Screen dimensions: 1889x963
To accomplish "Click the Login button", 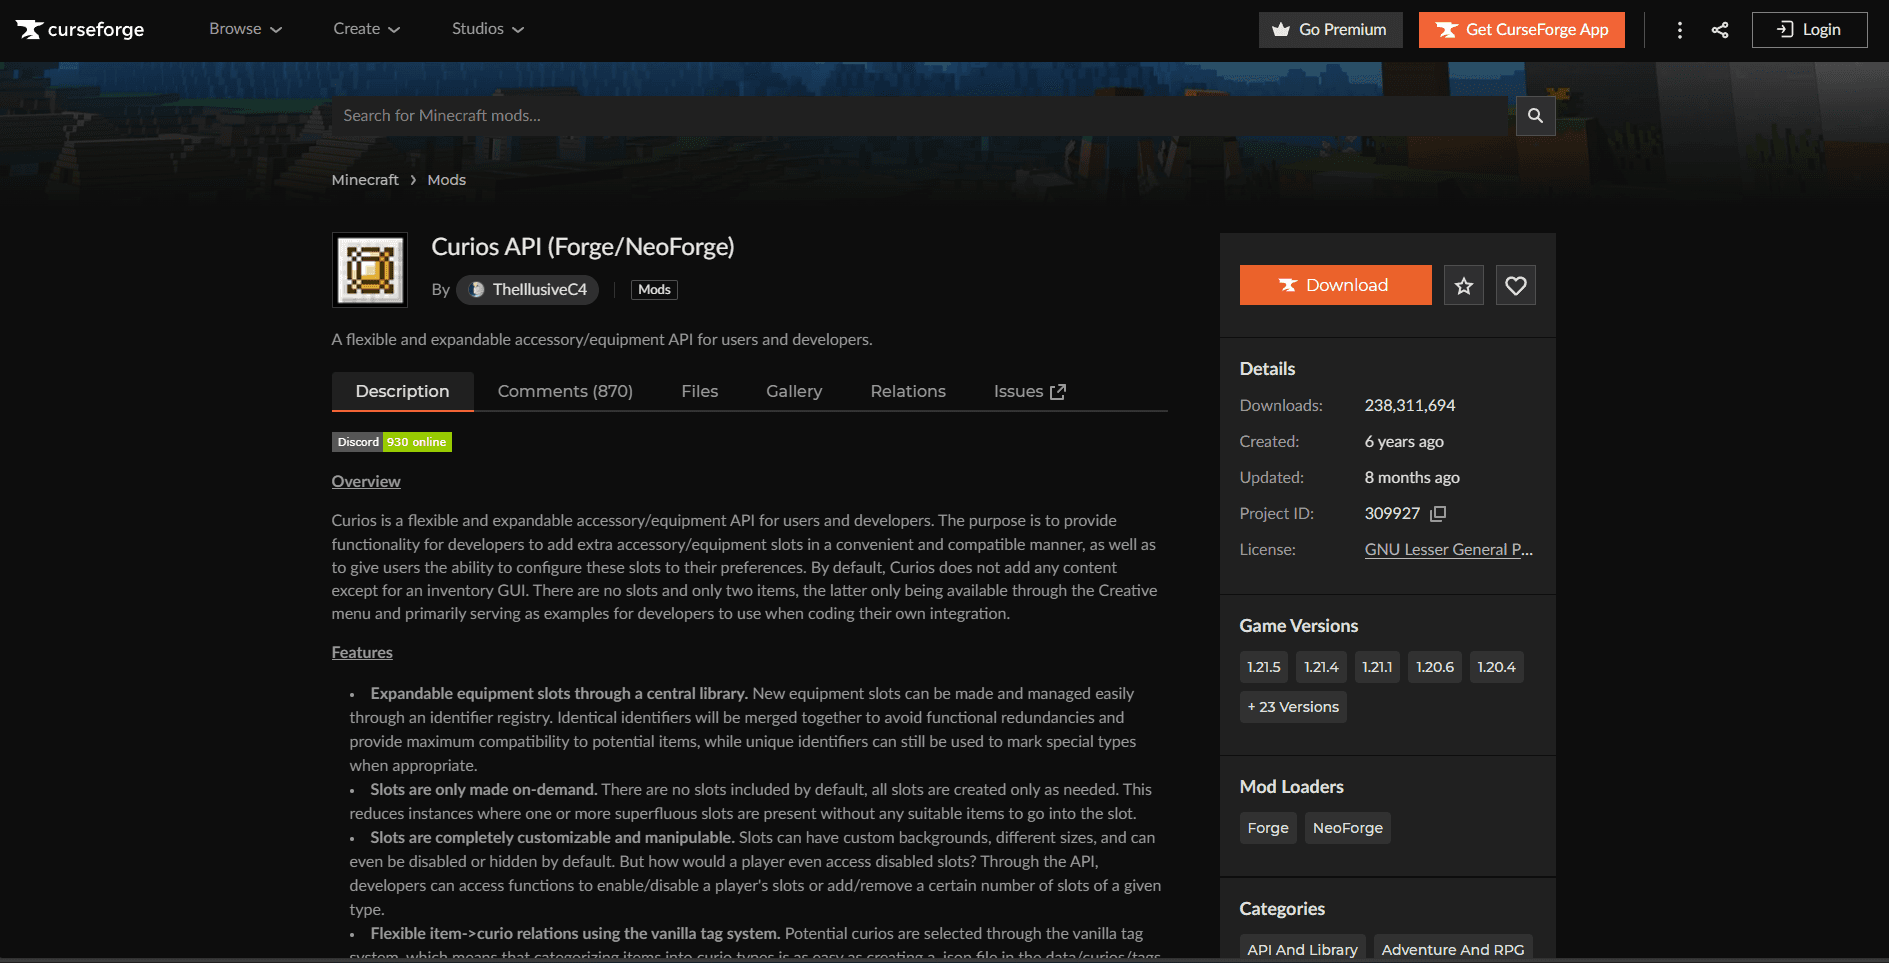I will pos(1810,30).
